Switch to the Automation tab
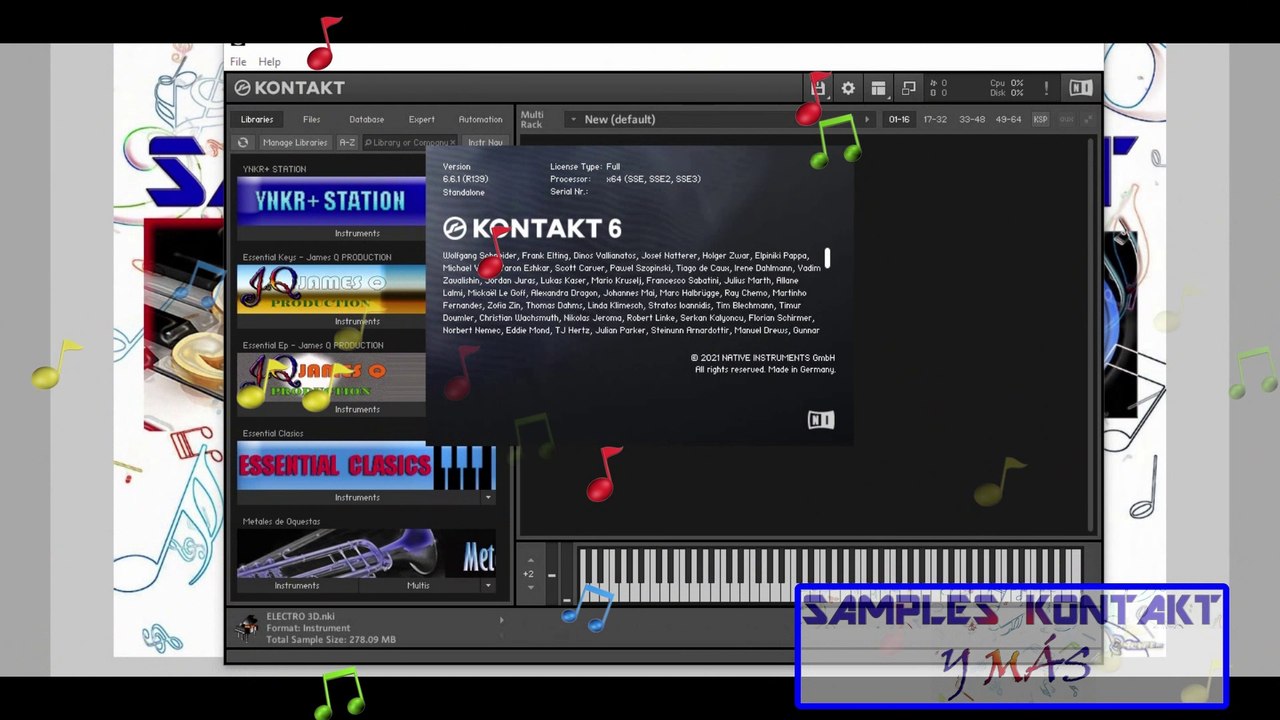1280x720 pixels. [481, 119]
